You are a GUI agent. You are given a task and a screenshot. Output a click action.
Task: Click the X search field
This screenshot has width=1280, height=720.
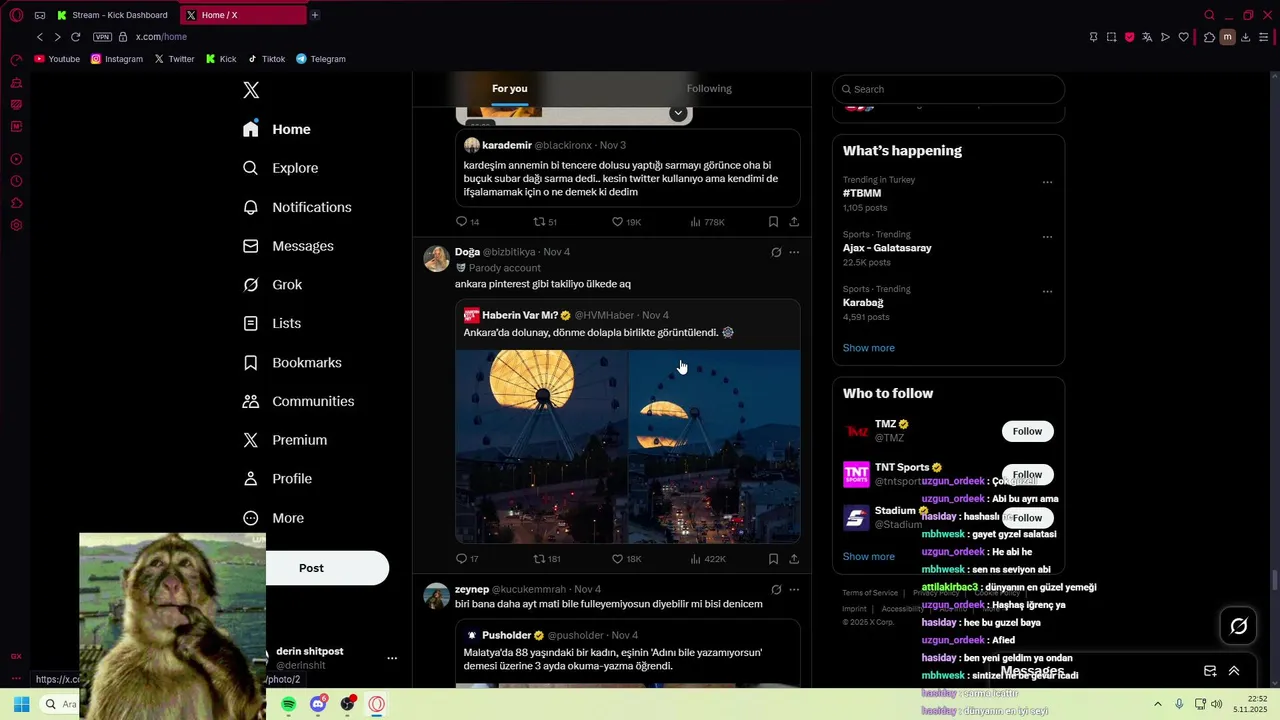948,89
